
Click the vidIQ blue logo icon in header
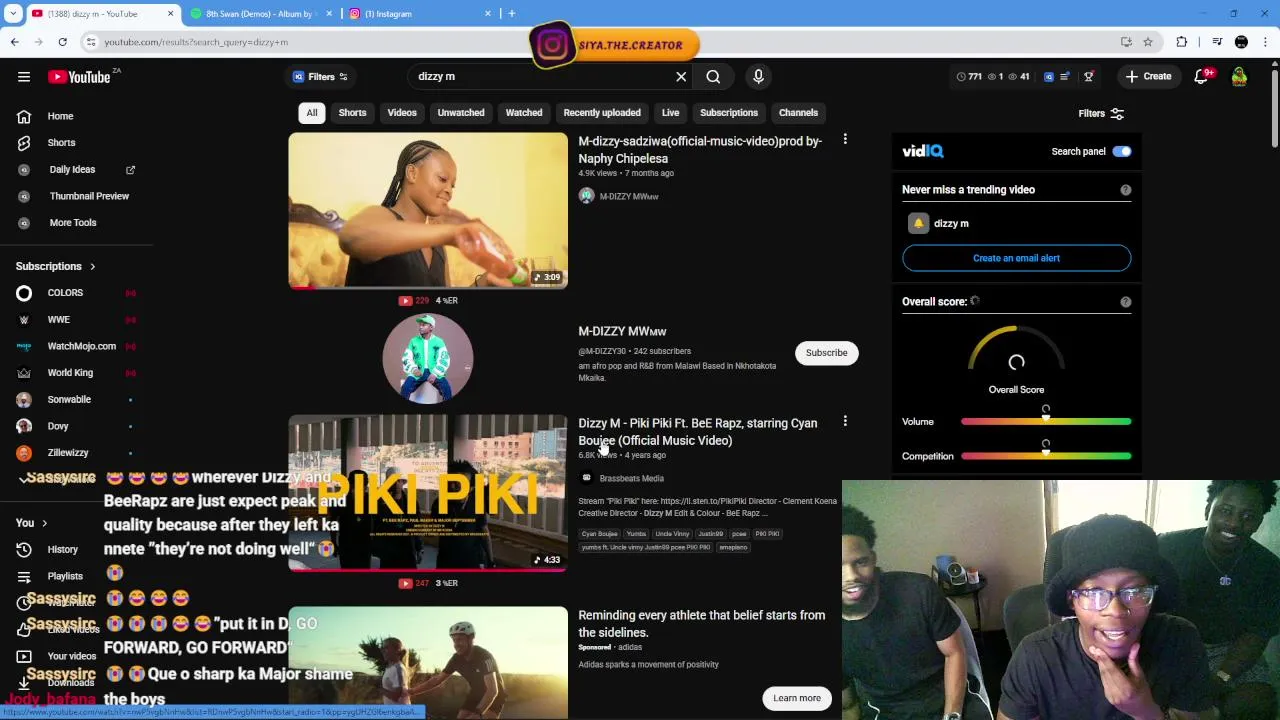tap(1049, 76)
